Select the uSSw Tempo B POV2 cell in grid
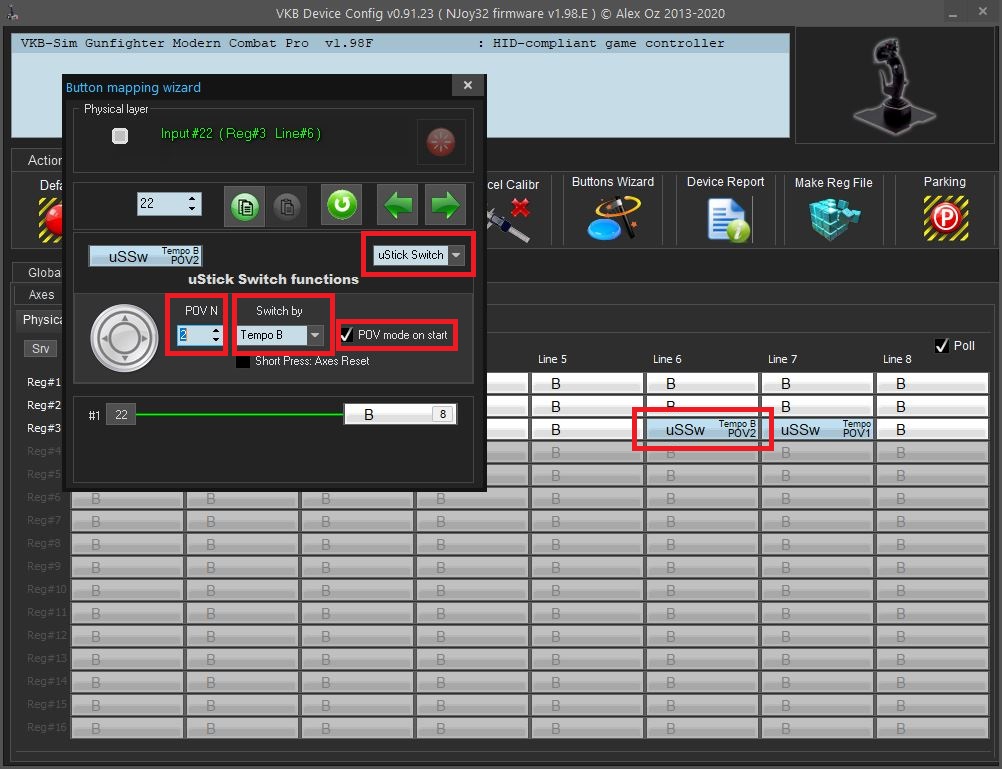This screenshot has height=769, width=1002. (702, 430)
